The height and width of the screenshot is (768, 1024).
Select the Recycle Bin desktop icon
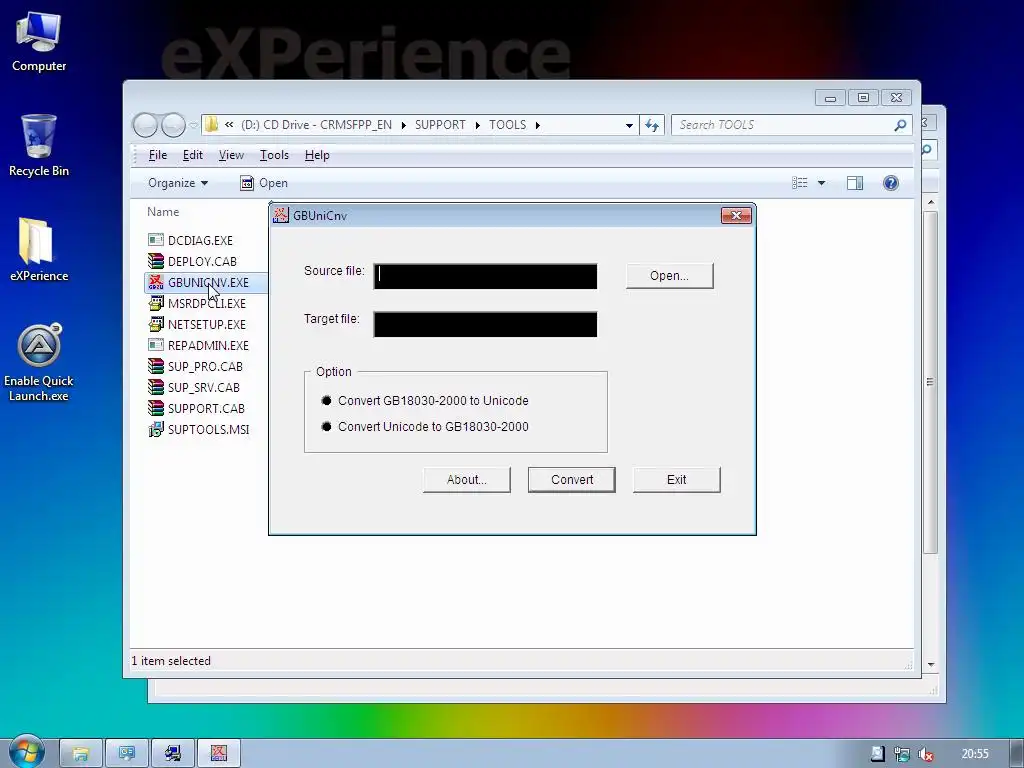(x=39, y=146)
